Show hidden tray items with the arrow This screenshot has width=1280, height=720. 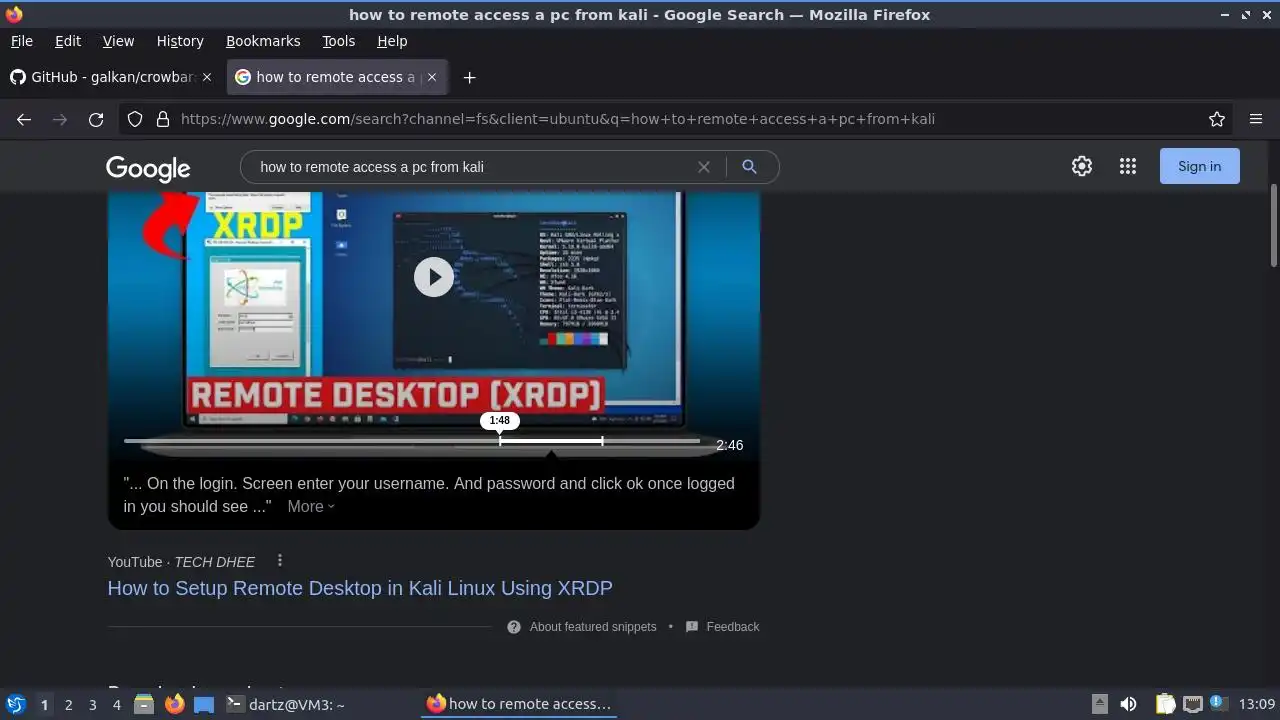click(x=1099, y=704)
